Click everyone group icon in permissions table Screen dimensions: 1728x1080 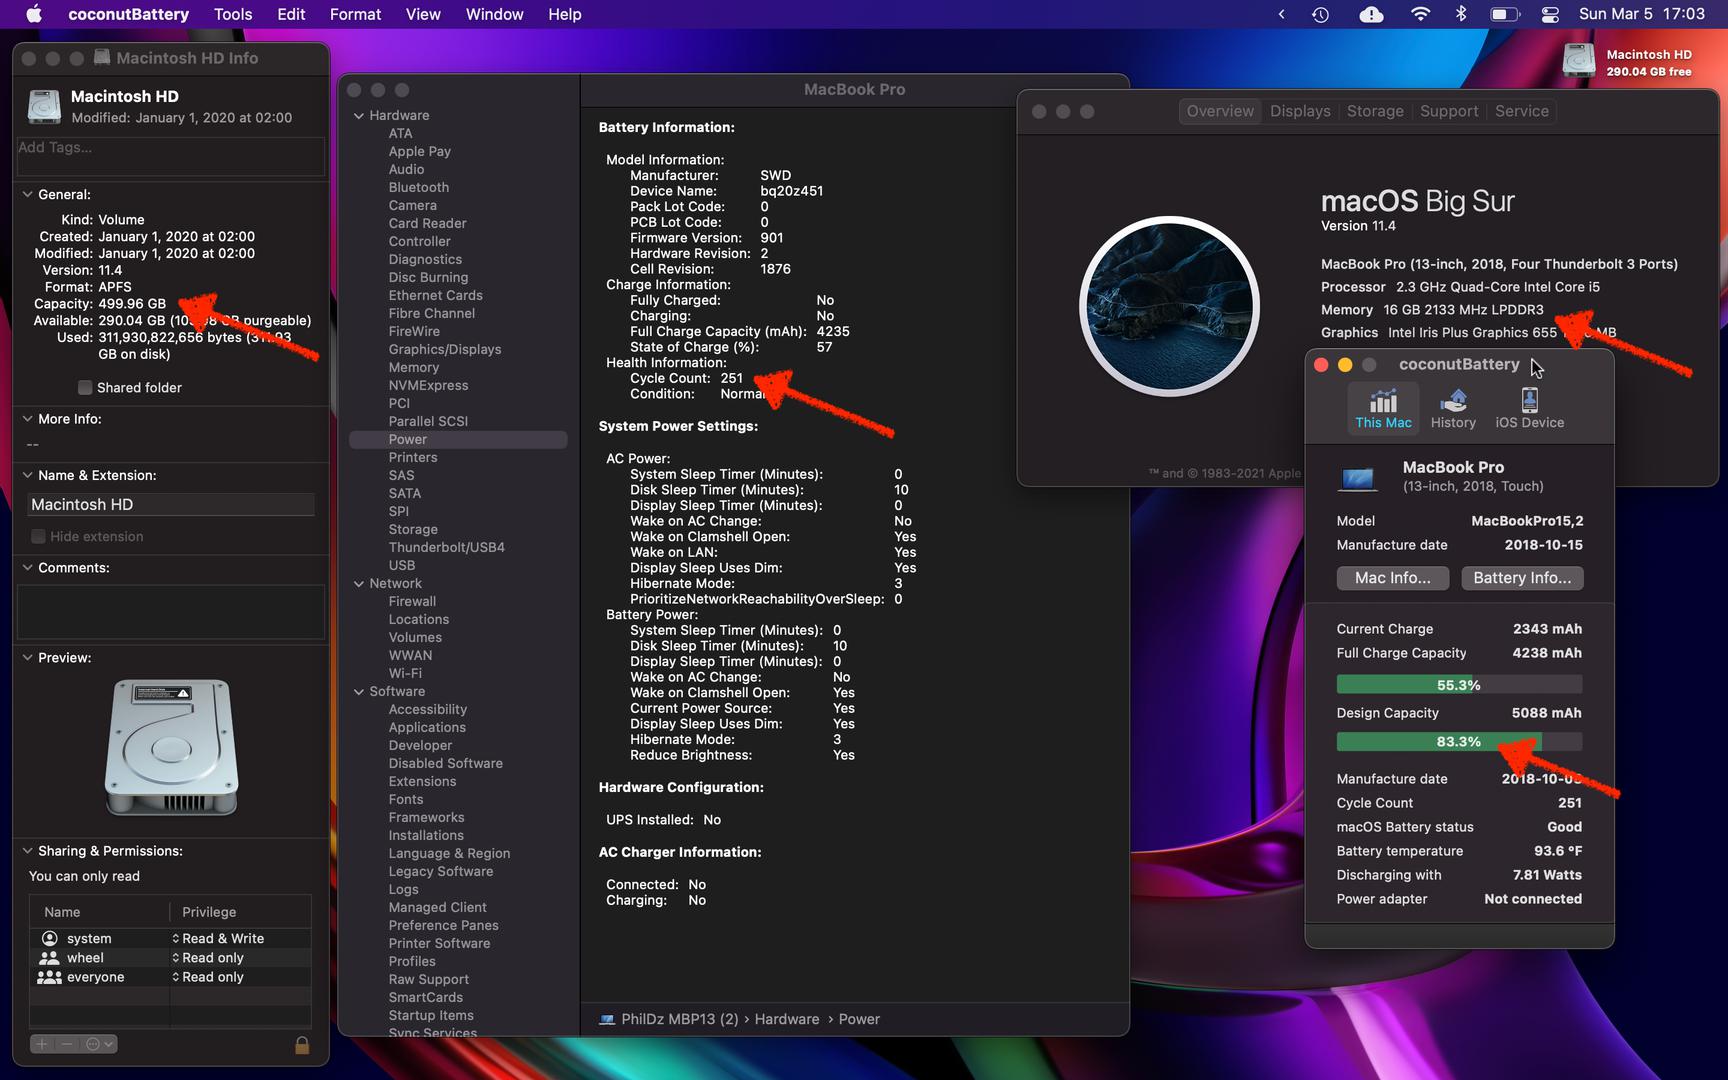point(49,977)
